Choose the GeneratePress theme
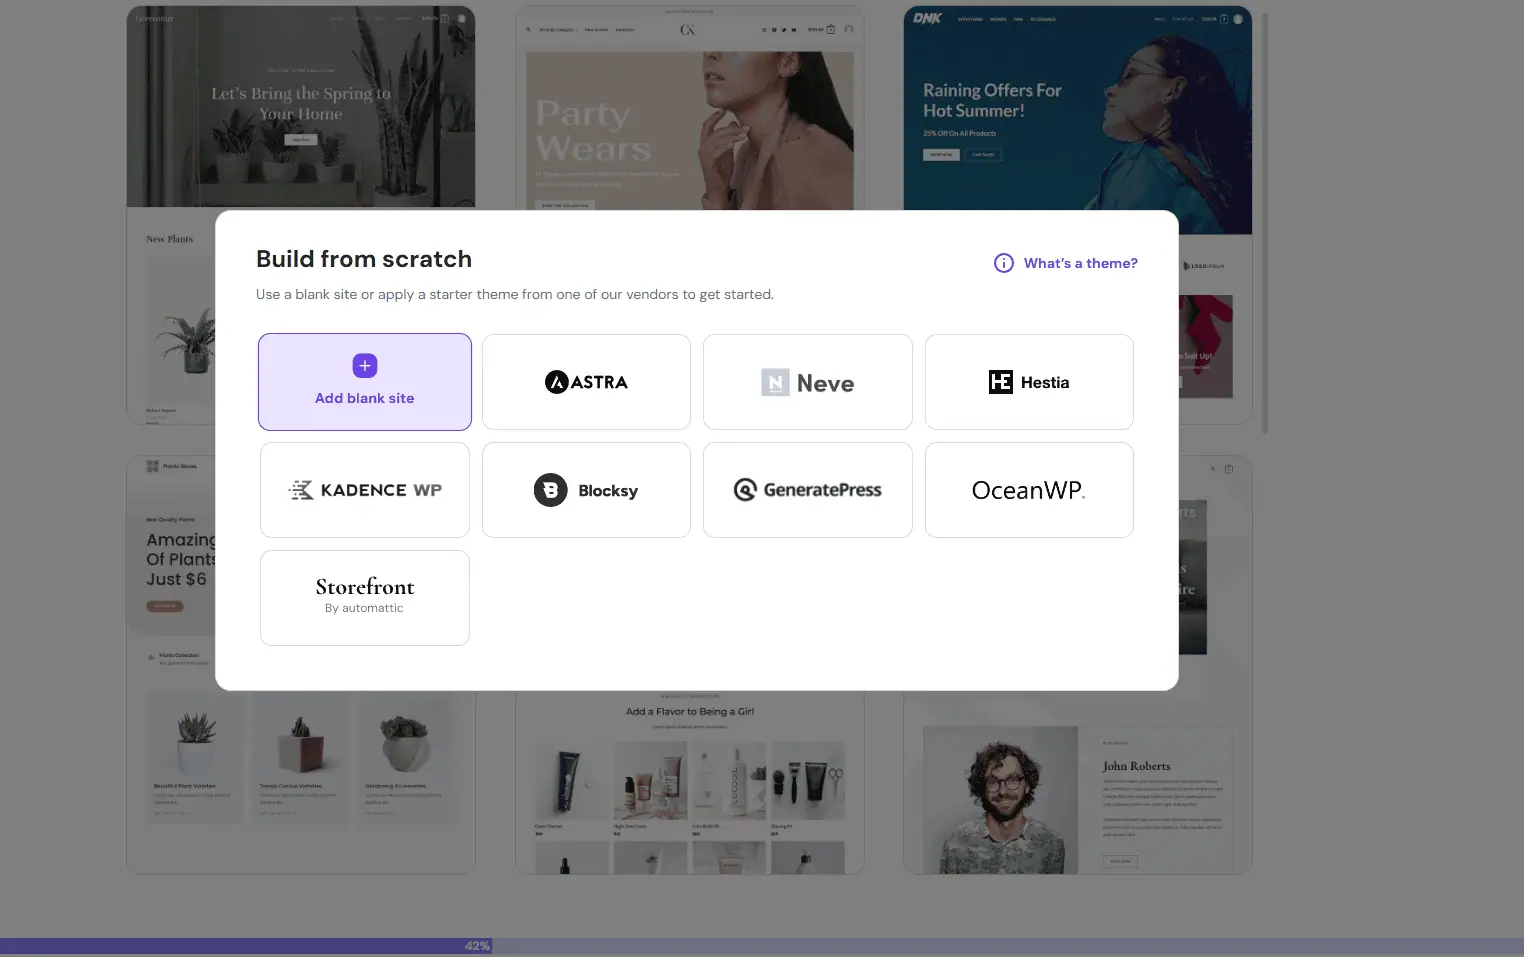This screenshot has width=1524, height=957. tap(808, 490)
